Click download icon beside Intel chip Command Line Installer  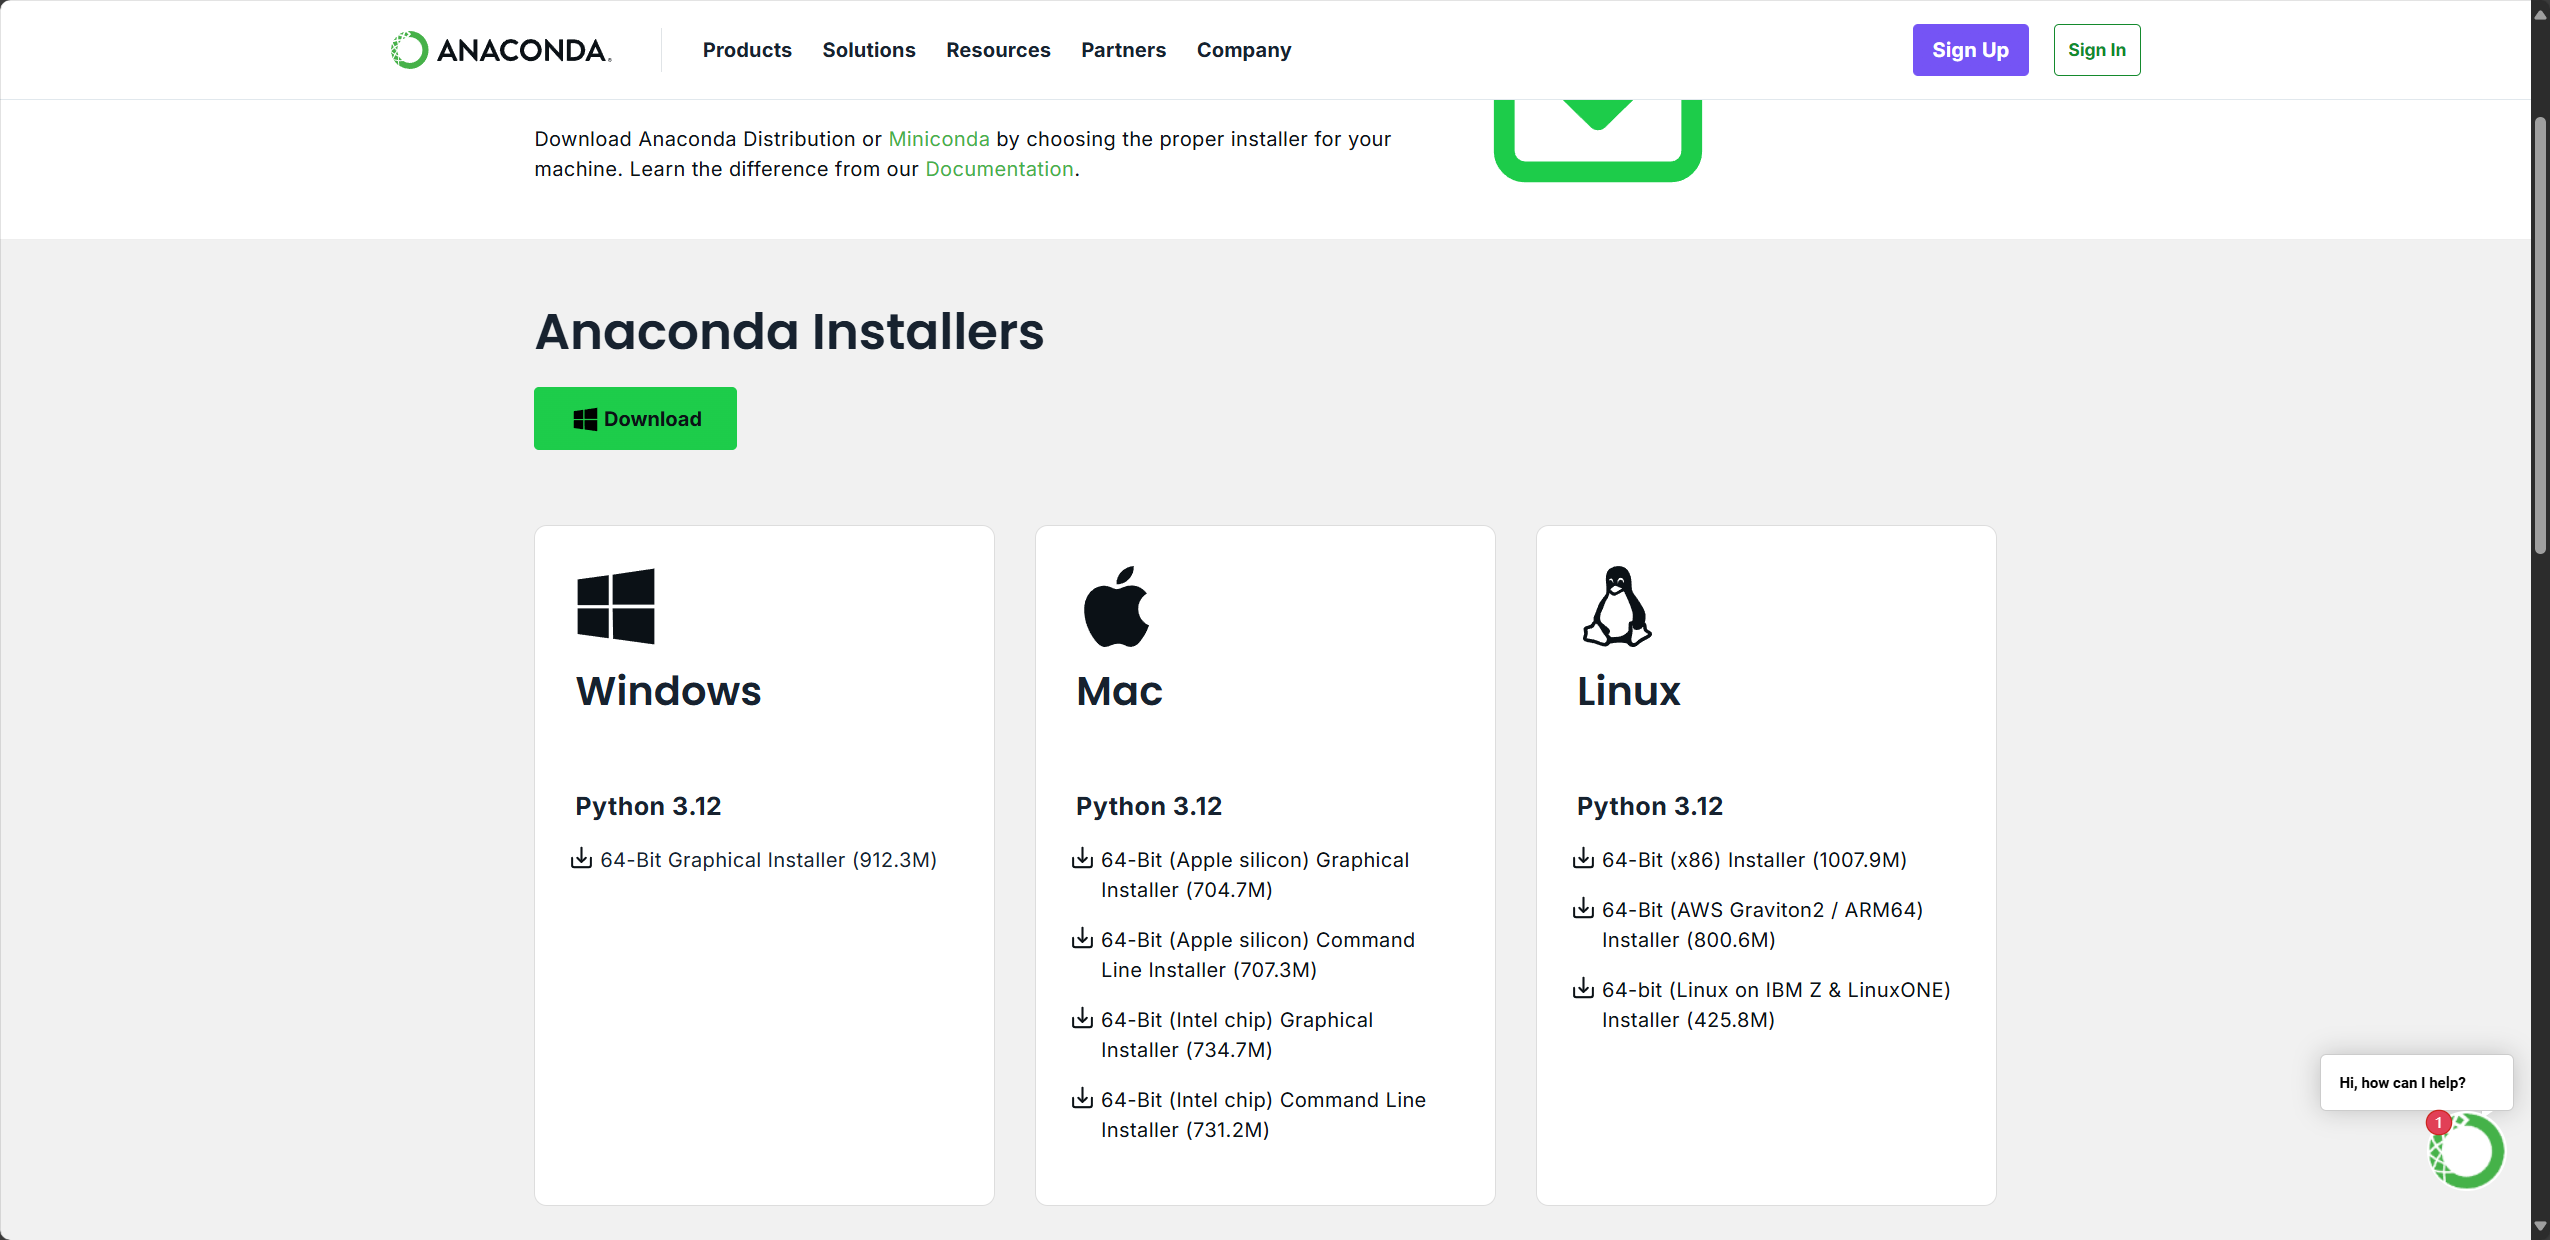click(1082, 1099)
